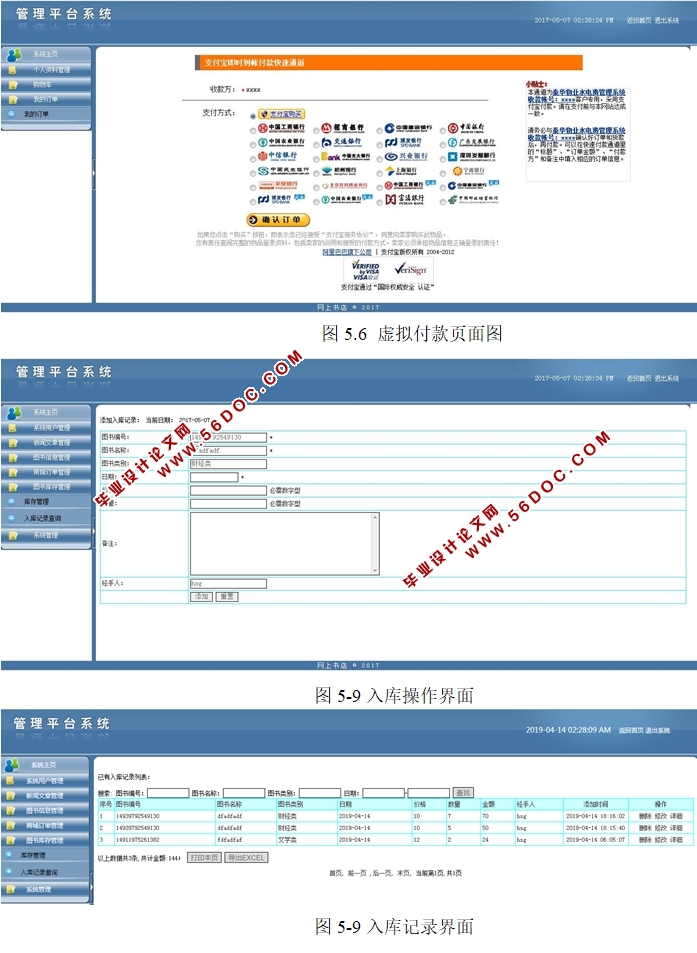Select the 兴业银行 radio button

coord(380,158)
